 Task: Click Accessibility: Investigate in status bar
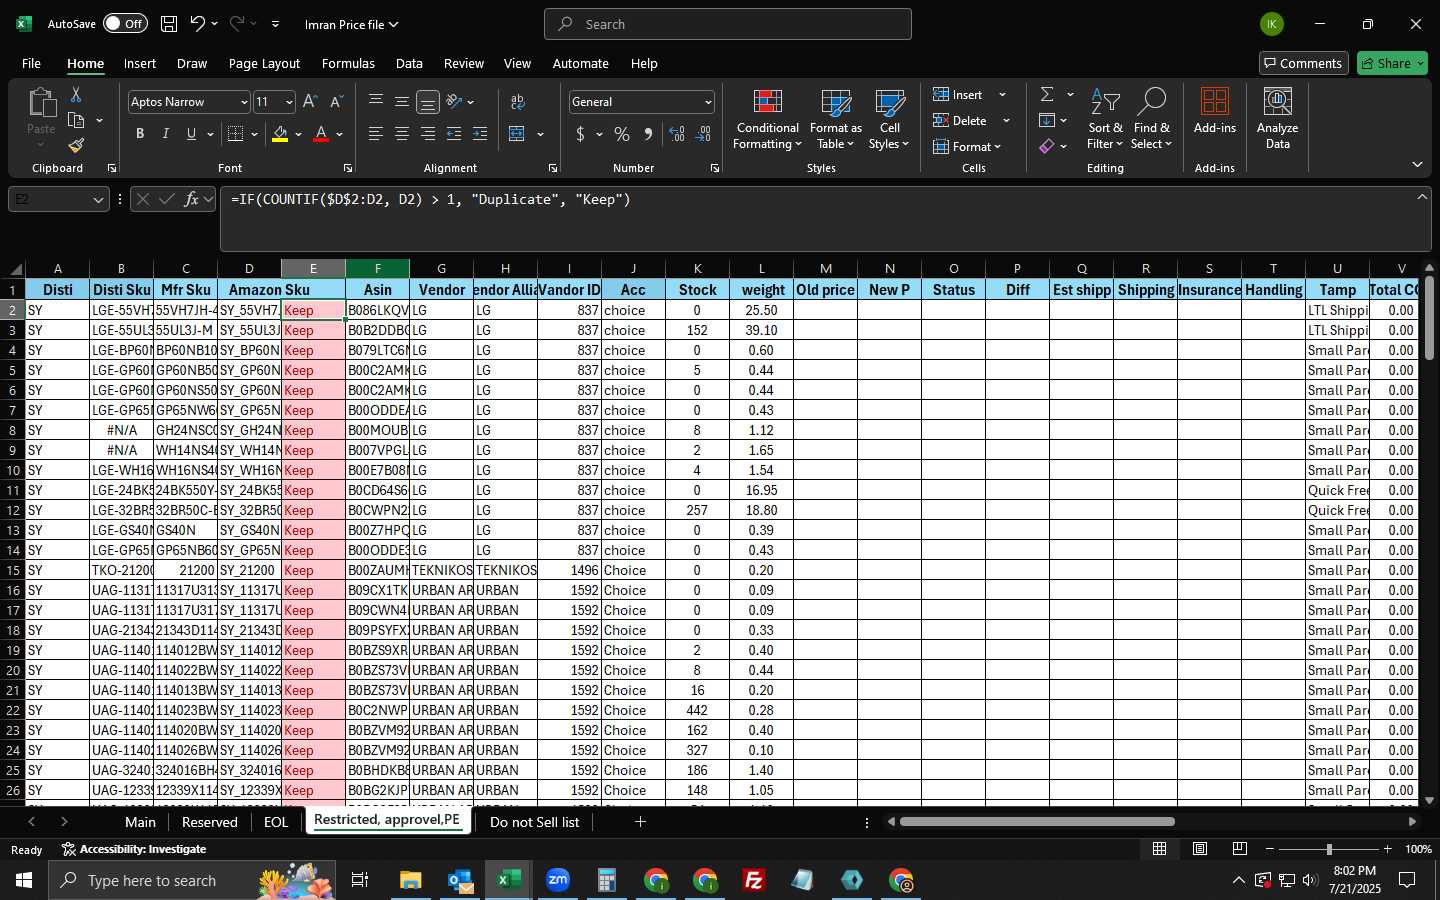point(134,849)
